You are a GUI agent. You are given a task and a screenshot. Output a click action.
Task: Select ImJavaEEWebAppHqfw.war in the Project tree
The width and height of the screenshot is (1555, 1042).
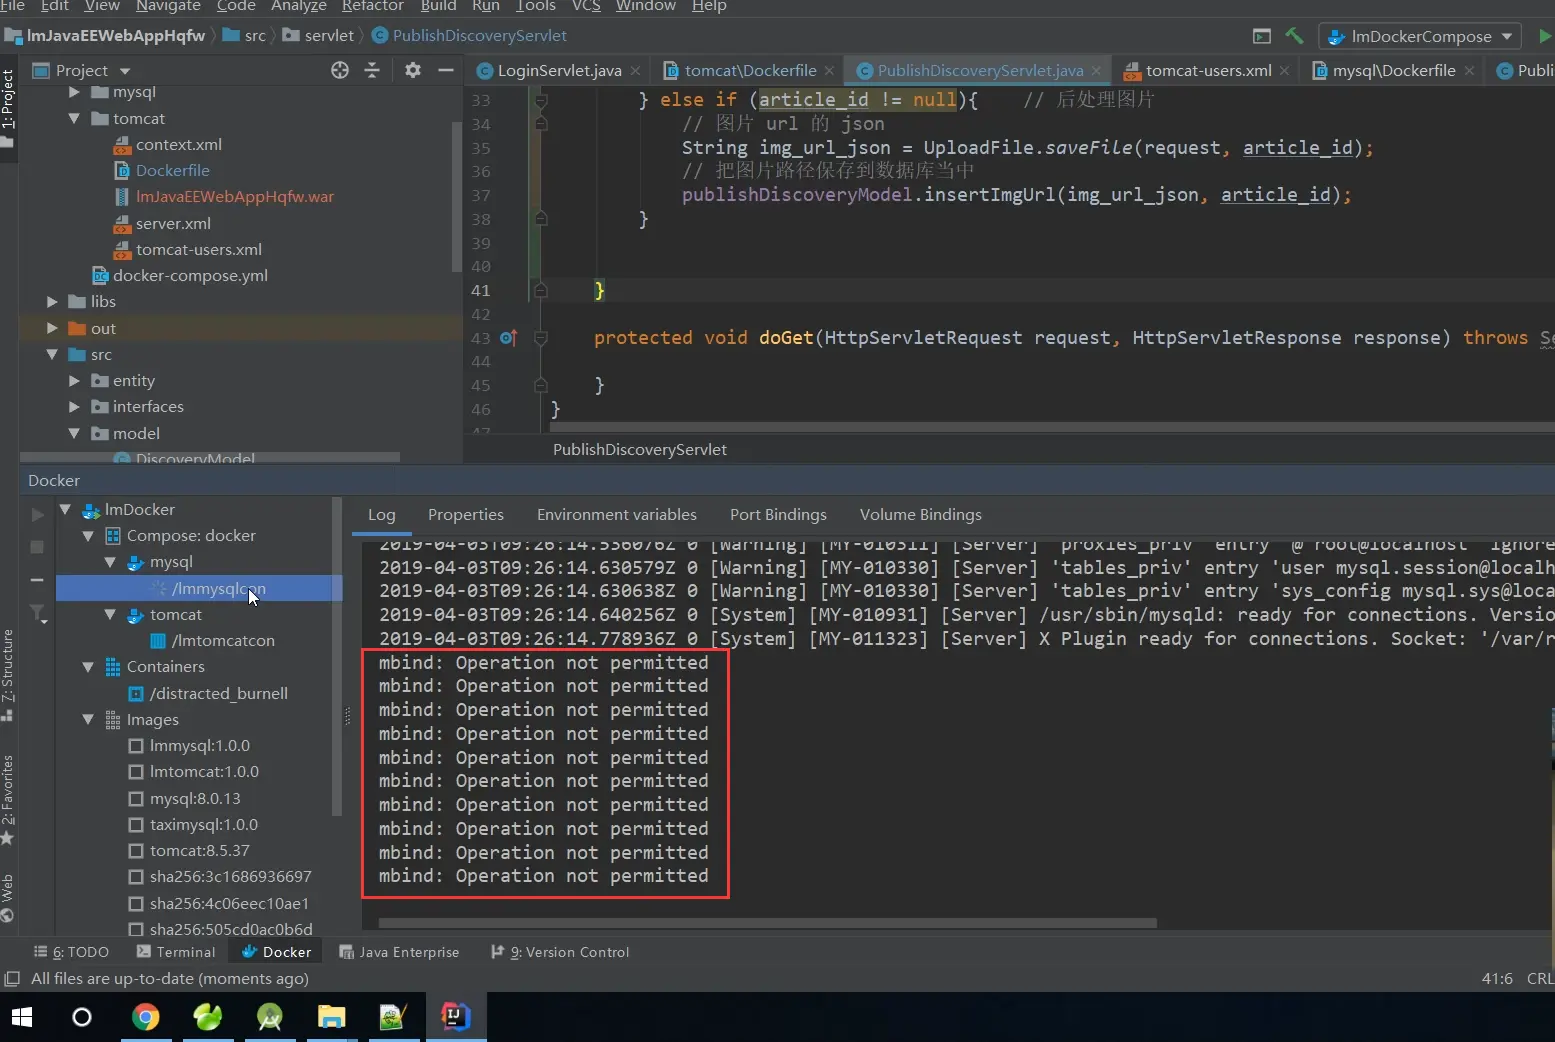(235, 197)
